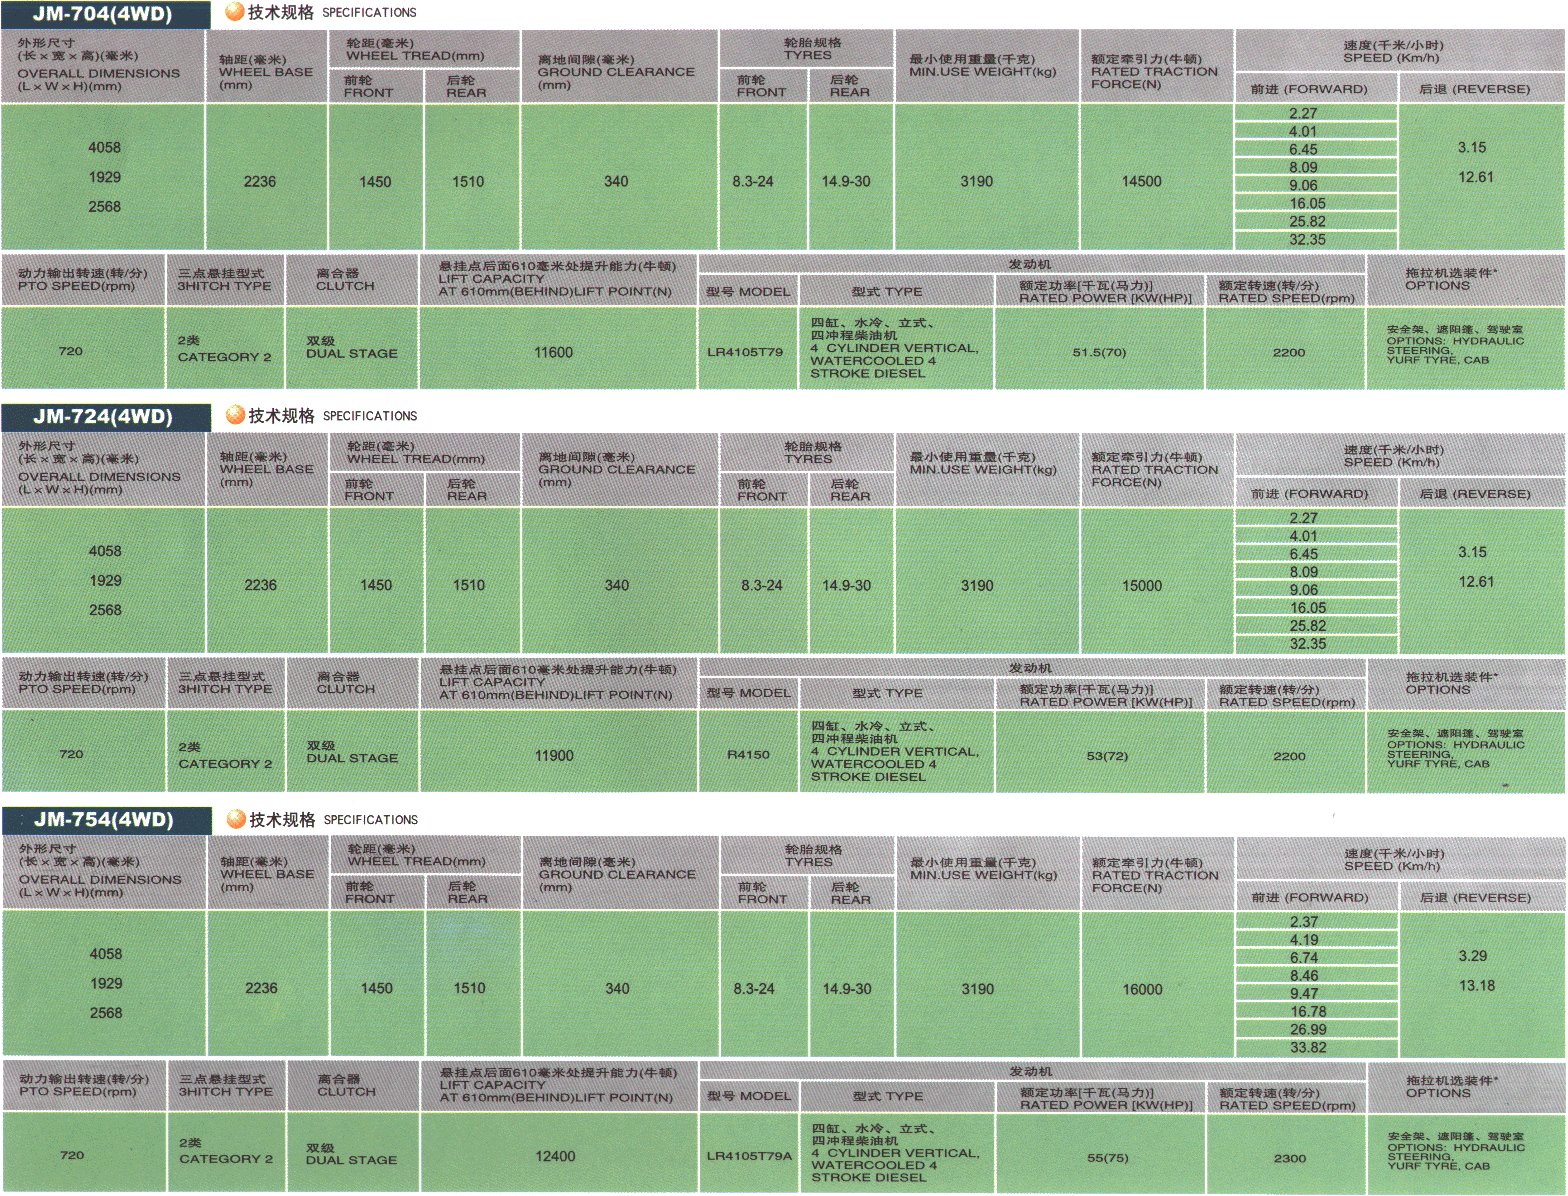Image resolution: width=1568 pixels, height=1196 pixels.
Task: Click forward speed value 33.82
Action: [x=1308, y=1048]
